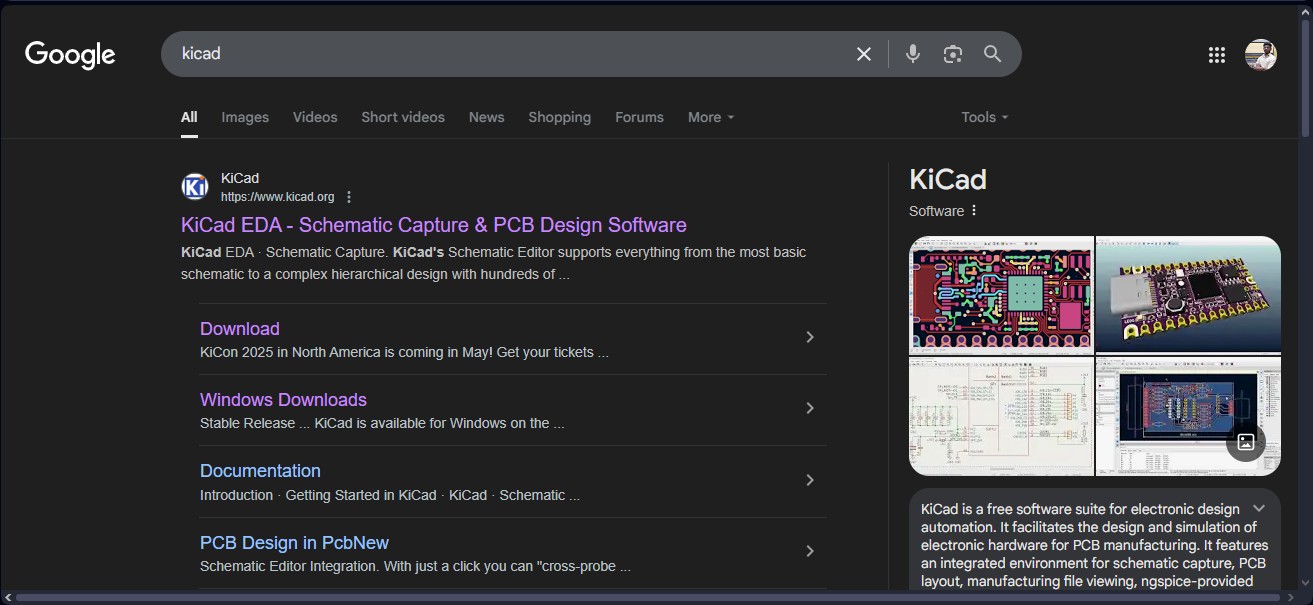The width and height of the screenshot is (1313, 605).
Task: Click the KiCad site favicon
Action: [195, 187]
